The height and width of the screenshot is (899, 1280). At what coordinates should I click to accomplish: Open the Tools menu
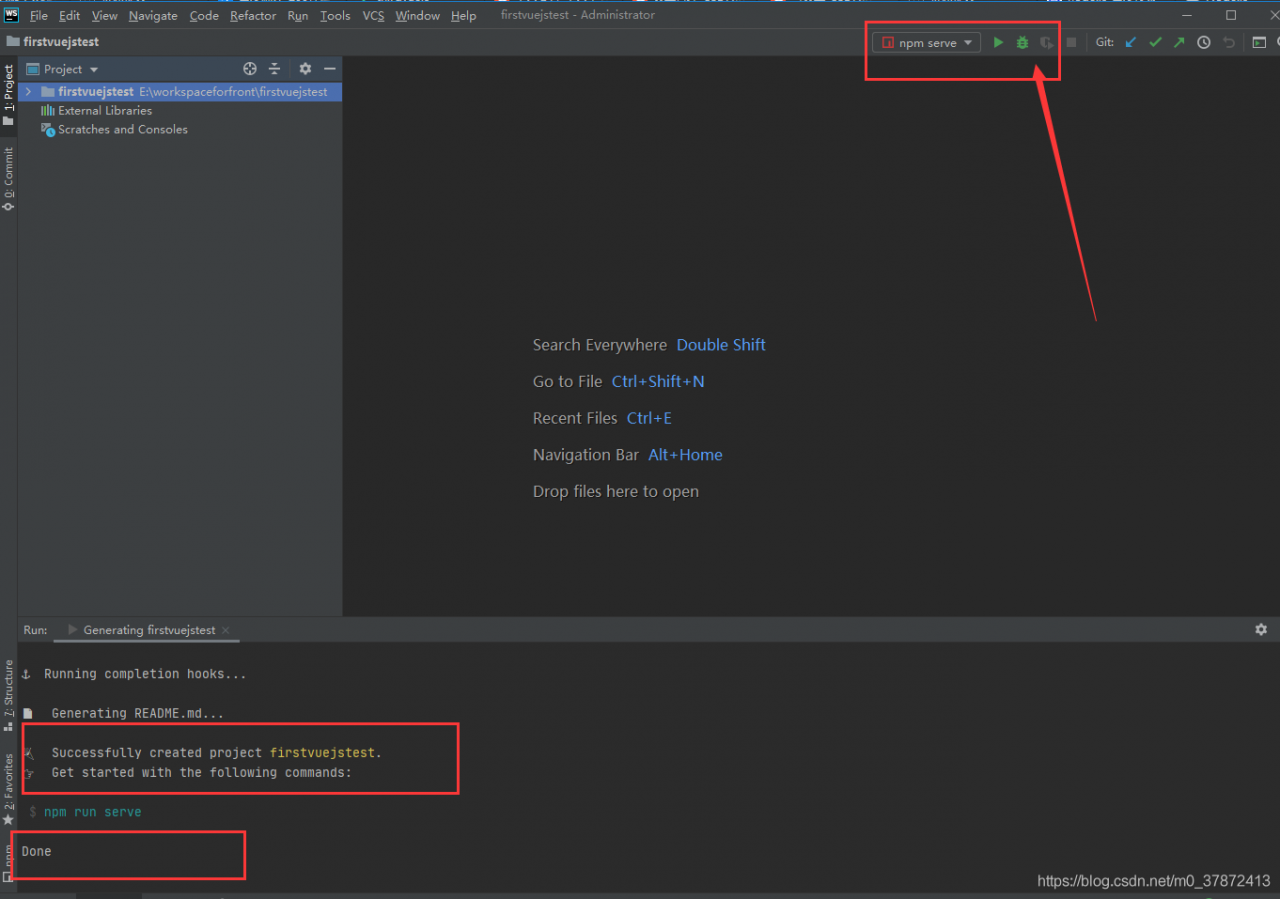coord(335,16)
